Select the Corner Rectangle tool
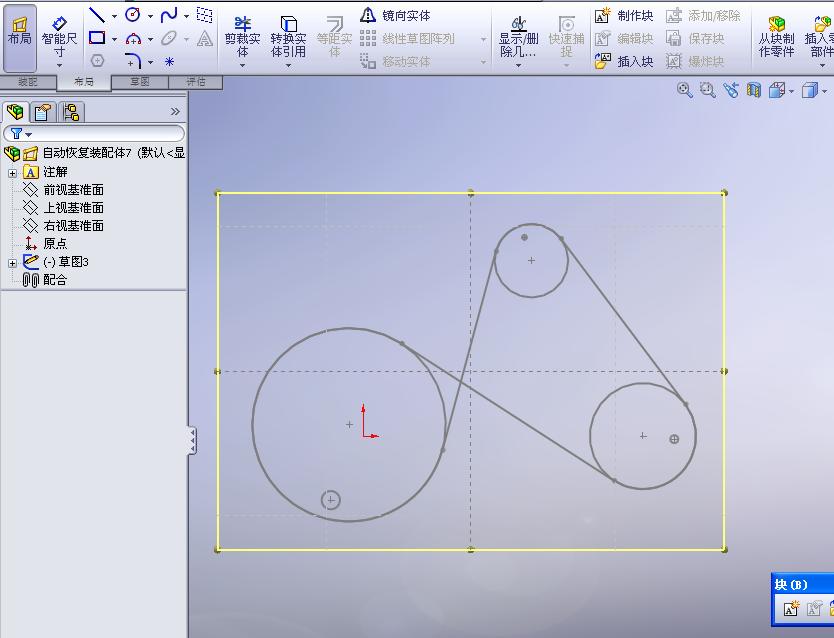The image size is (834, 638). point(97,38)
